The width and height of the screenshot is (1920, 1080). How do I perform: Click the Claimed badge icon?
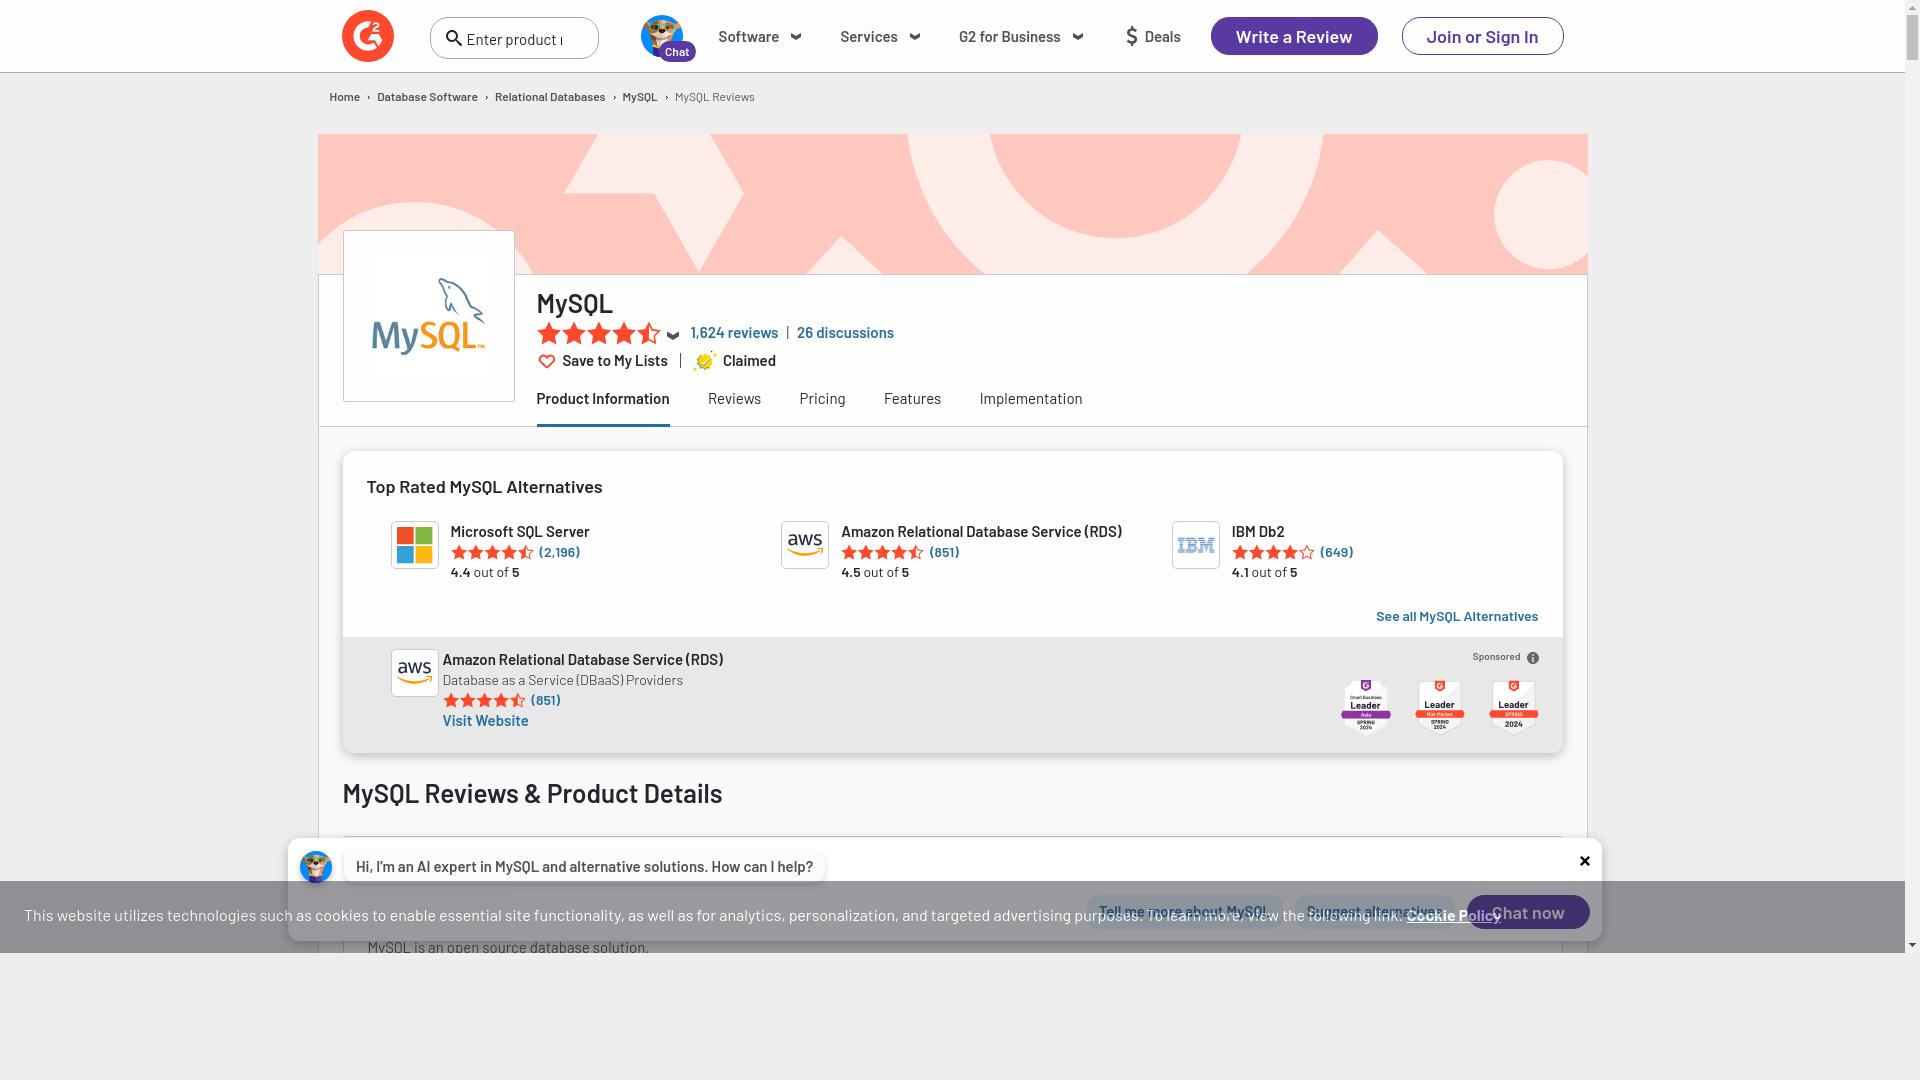click(705, 361)
